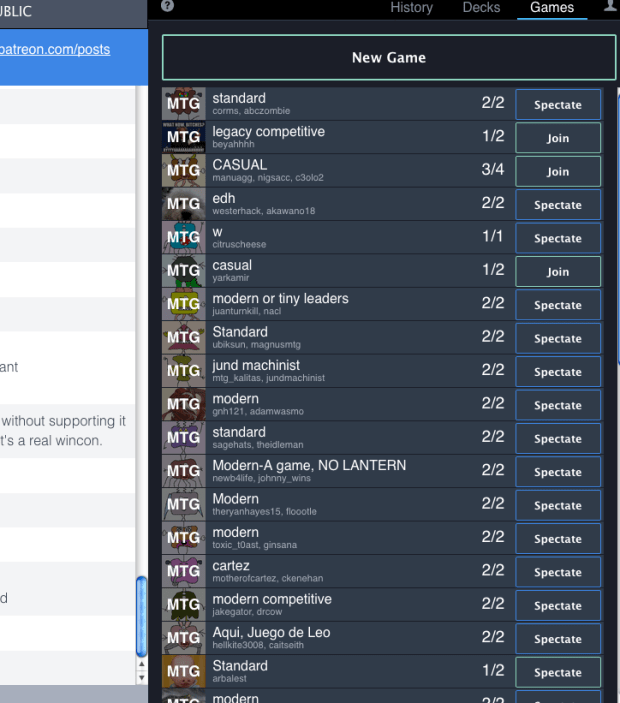Spectate the game named w
Screen dimensions: 620x703
pyautogui.click(x=558, y=238)
